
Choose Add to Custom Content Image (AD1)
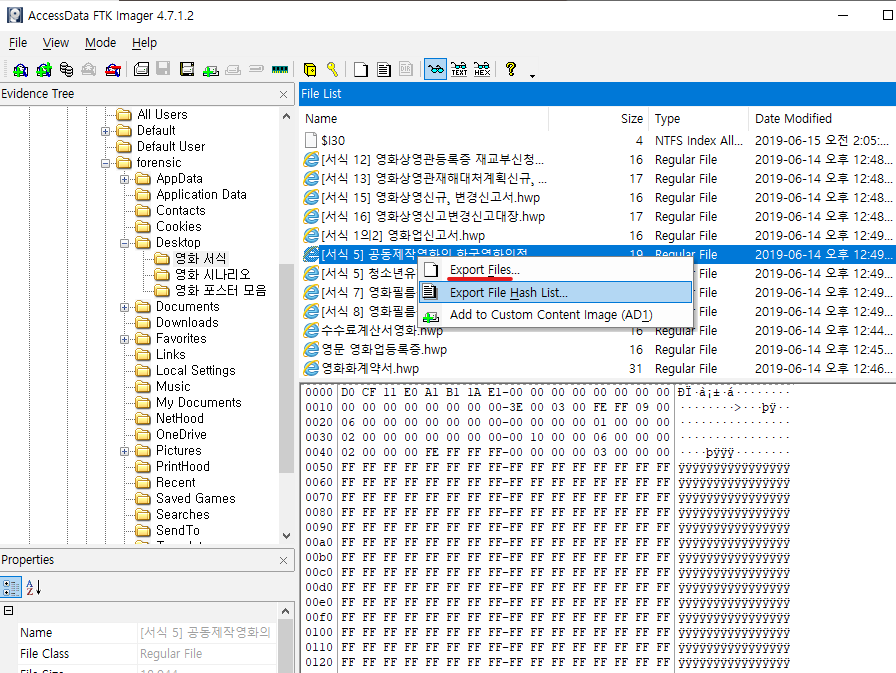[x=555, y=315]
